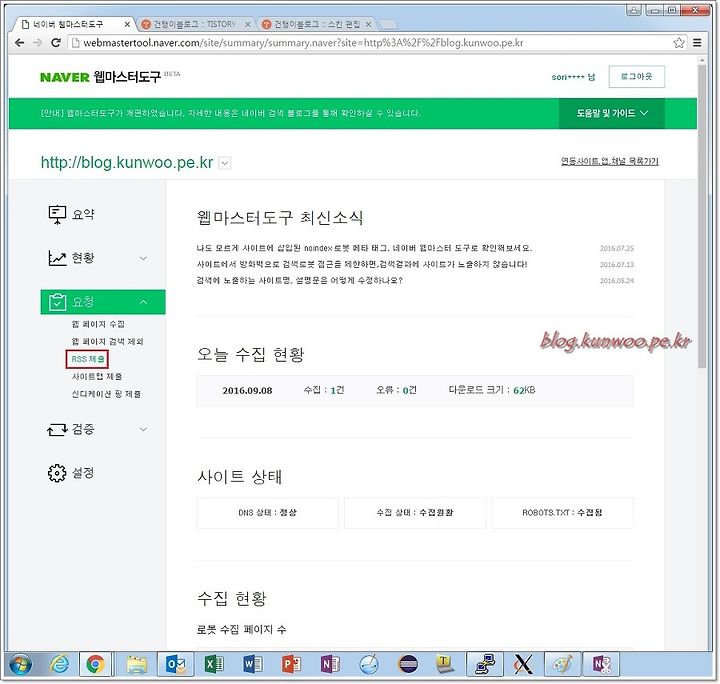Launch Internet Explorer from taskbar
The image size is (720, 684).
(x=59, y=664)
